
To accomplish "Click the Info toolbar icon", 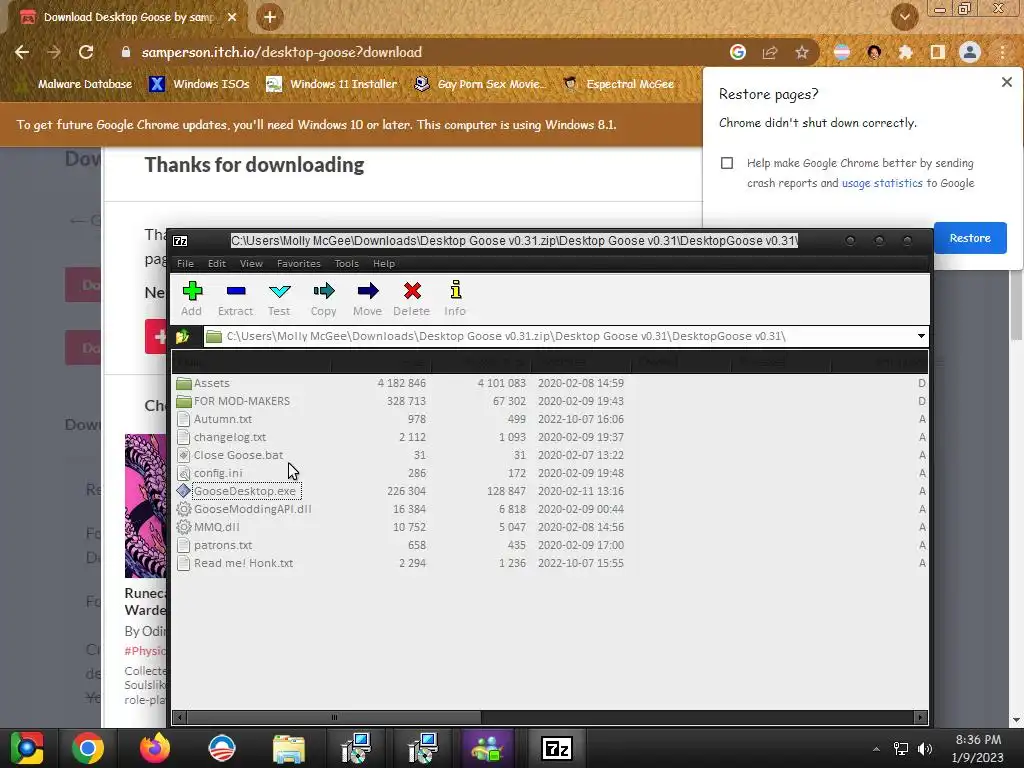I will pyautogui.click(x=455, y=298).
